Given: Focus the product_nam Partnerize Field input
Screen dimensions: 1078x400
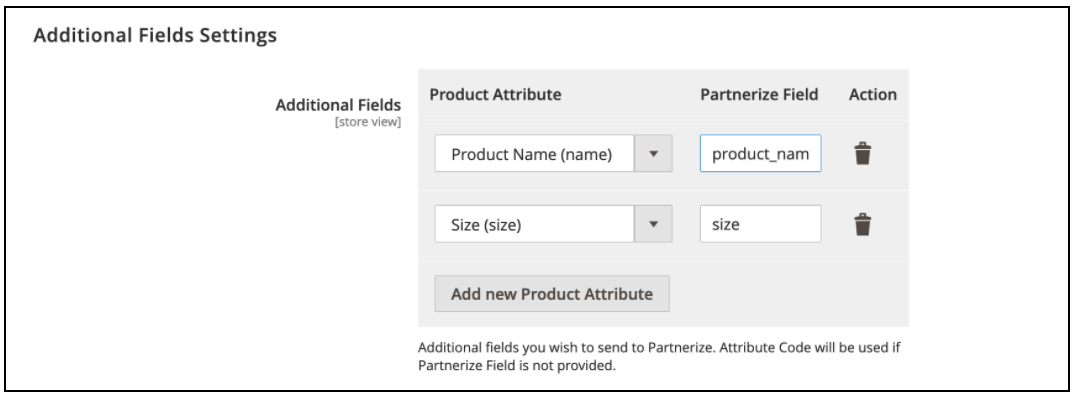Looking at the screenshot, I should click(x=760, y=153).
